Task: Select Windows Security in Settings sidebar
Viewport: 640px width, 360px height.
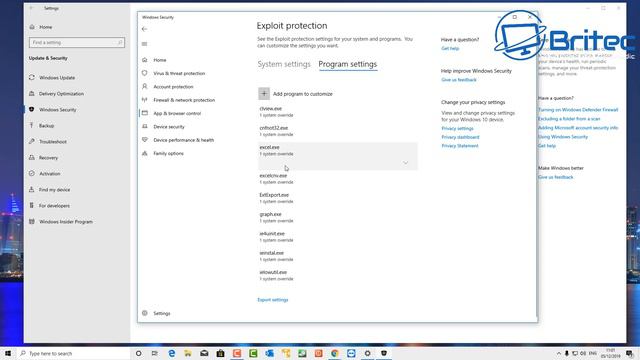Action: [x=58, y=110]
